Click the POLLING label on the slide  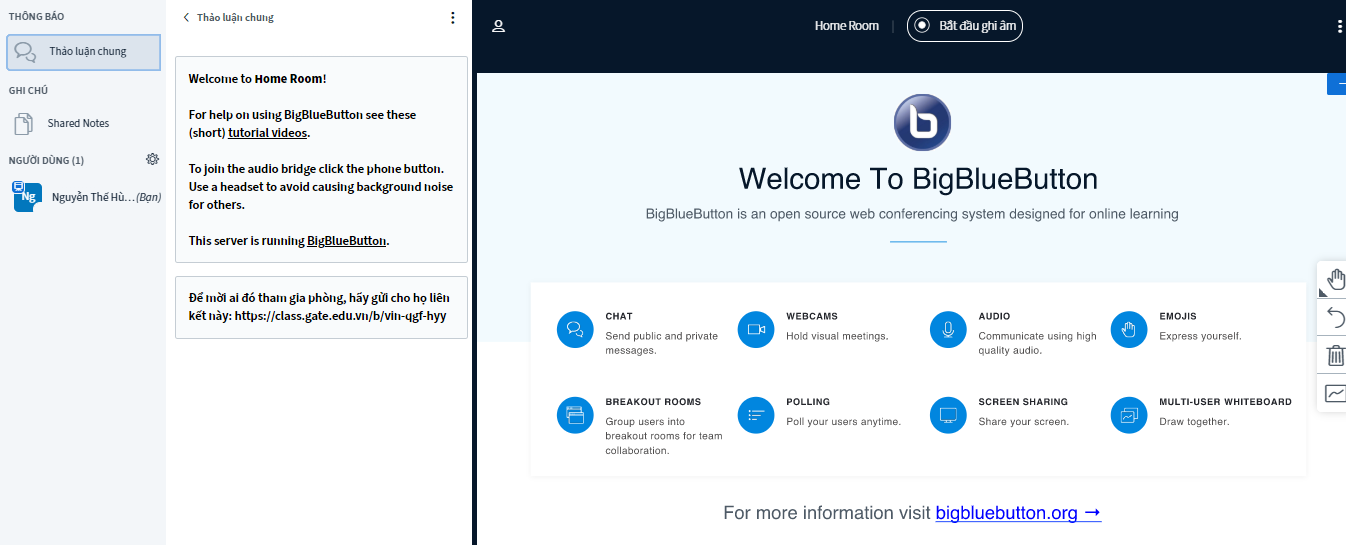[808, 402]
